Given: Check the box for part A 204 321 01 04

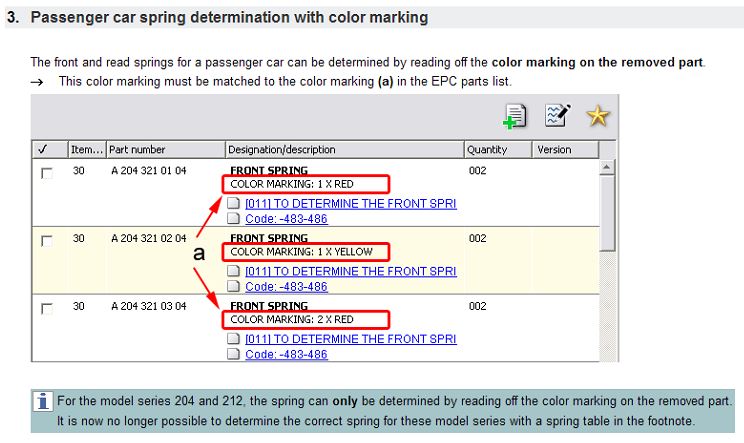Looking at the screenshot, I should 47,173.
